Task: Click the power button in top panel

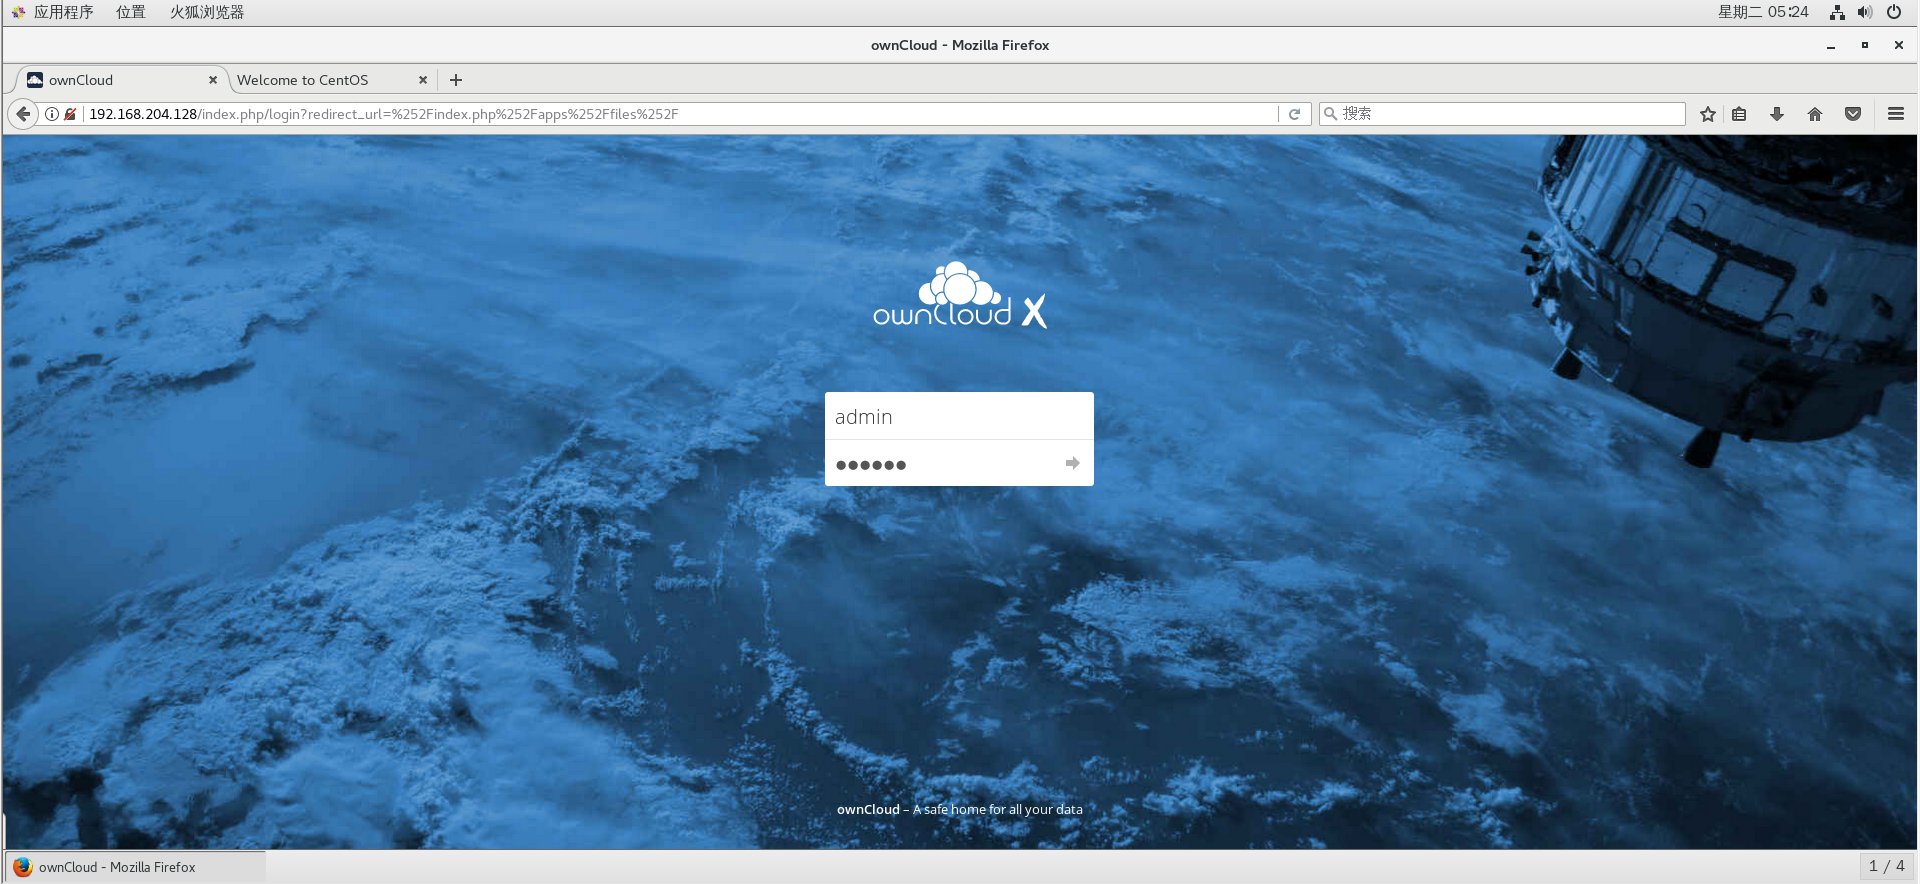Action: pos(1894,12)
